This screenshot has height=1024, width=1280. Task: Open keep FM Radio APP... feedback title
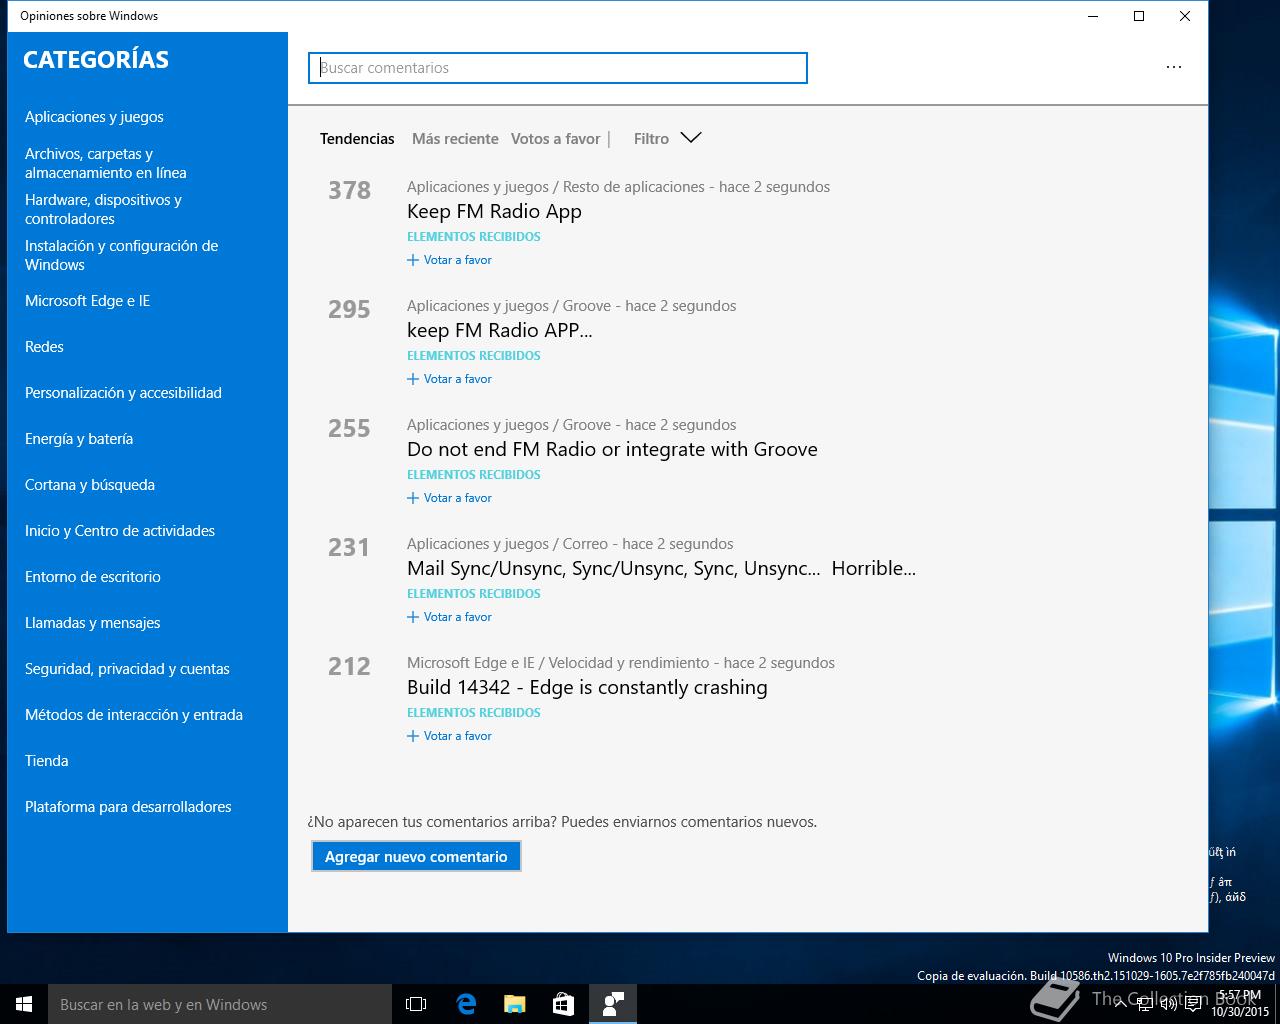click(x=499, y=331)
